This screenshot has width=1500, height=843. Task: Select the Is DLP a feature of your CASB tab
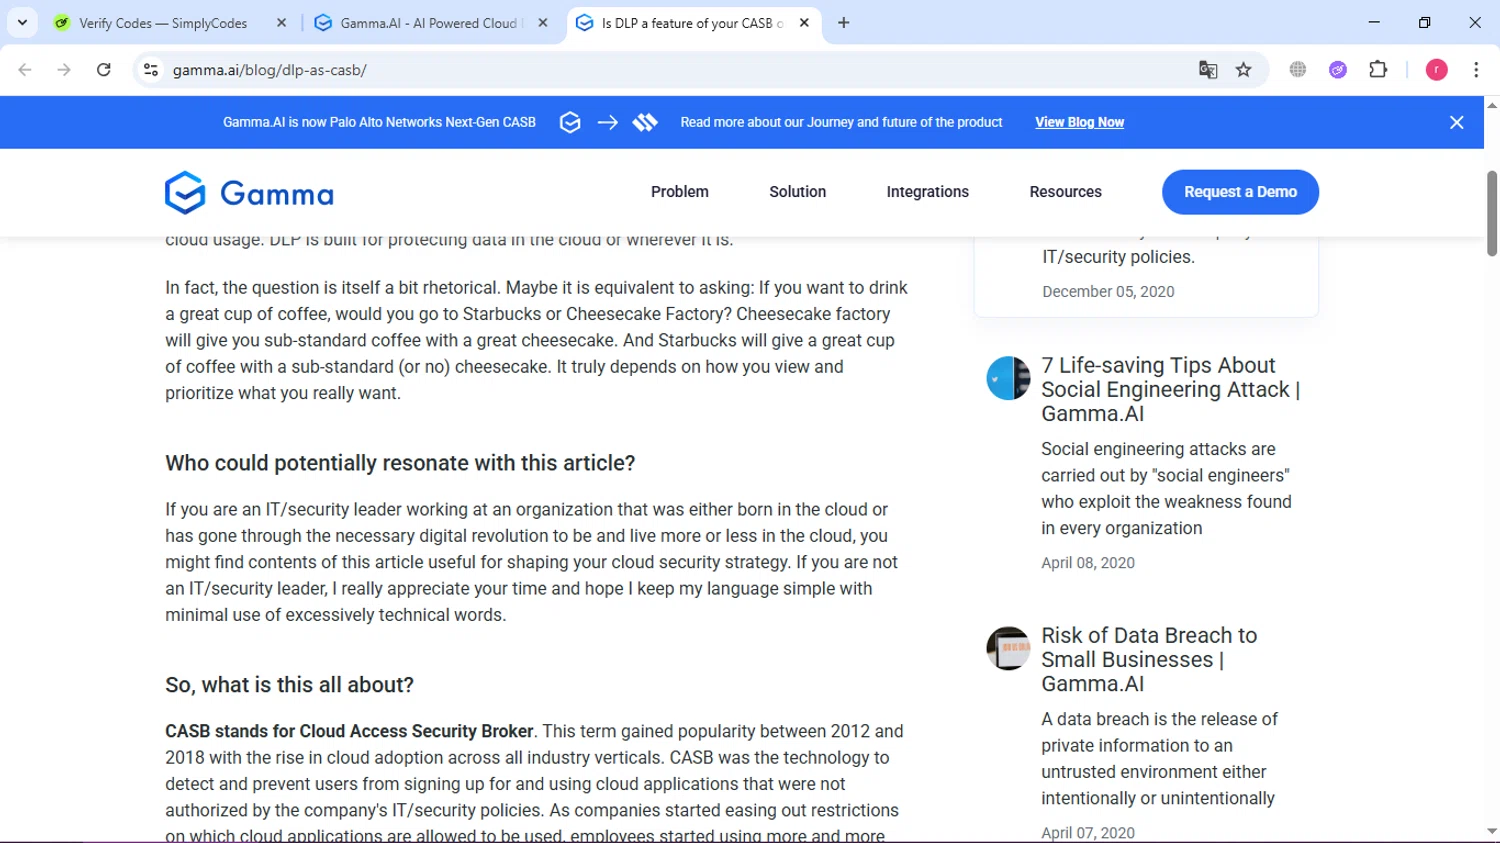click(693, 23)
